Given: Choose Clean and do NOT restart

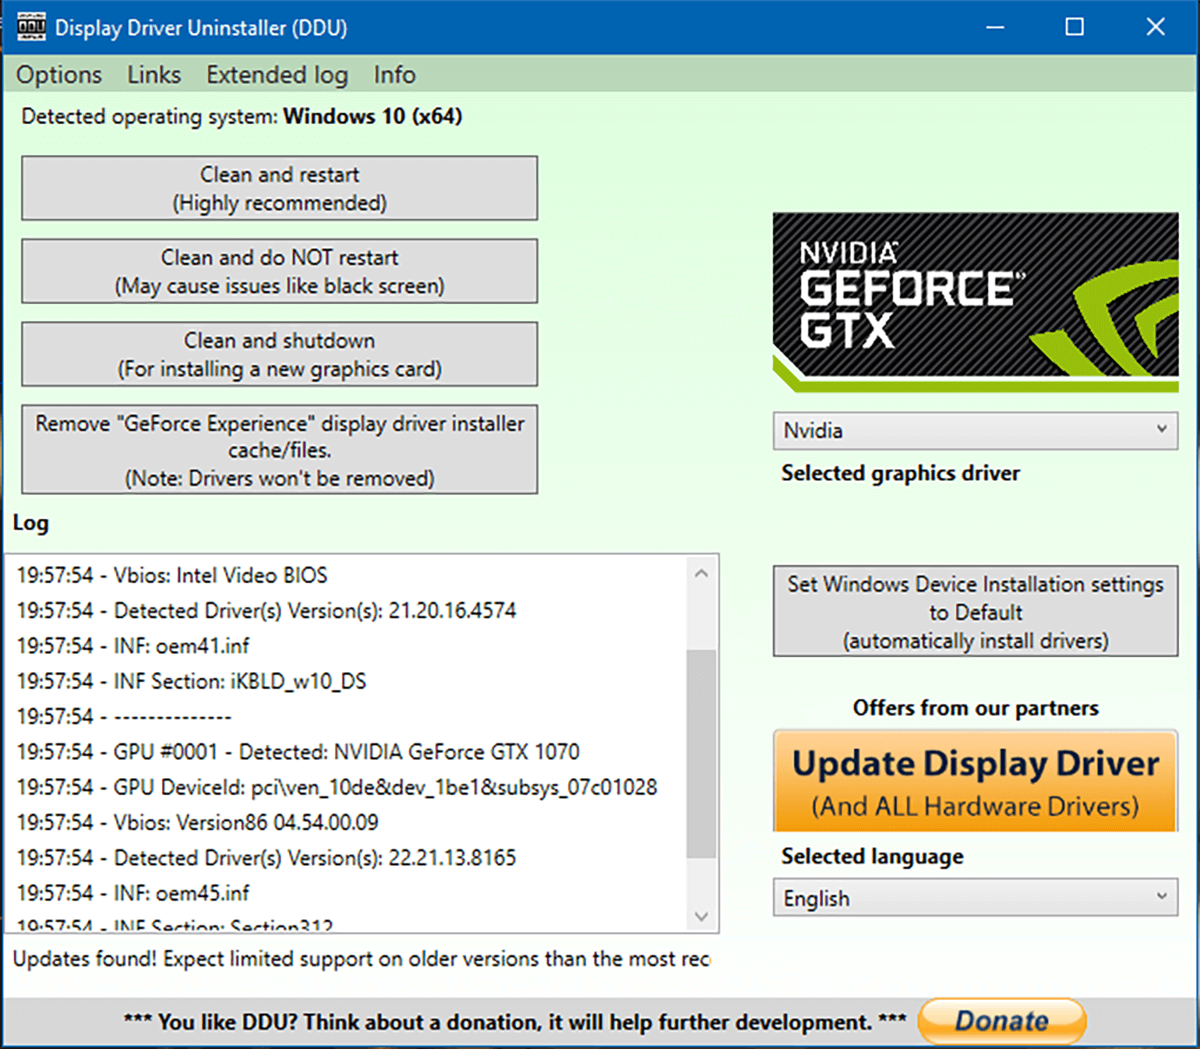Looking at the screenshot, I should pyautogui.click(x=279, y=271).
